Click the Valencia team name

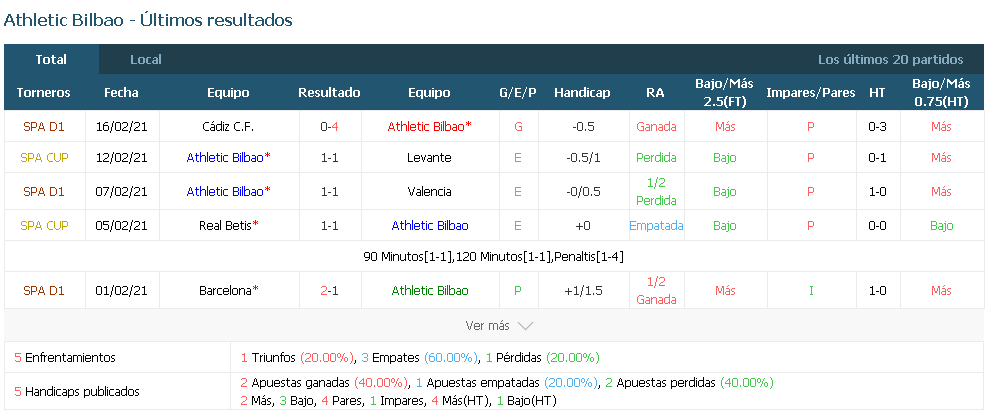click(429, 191)
